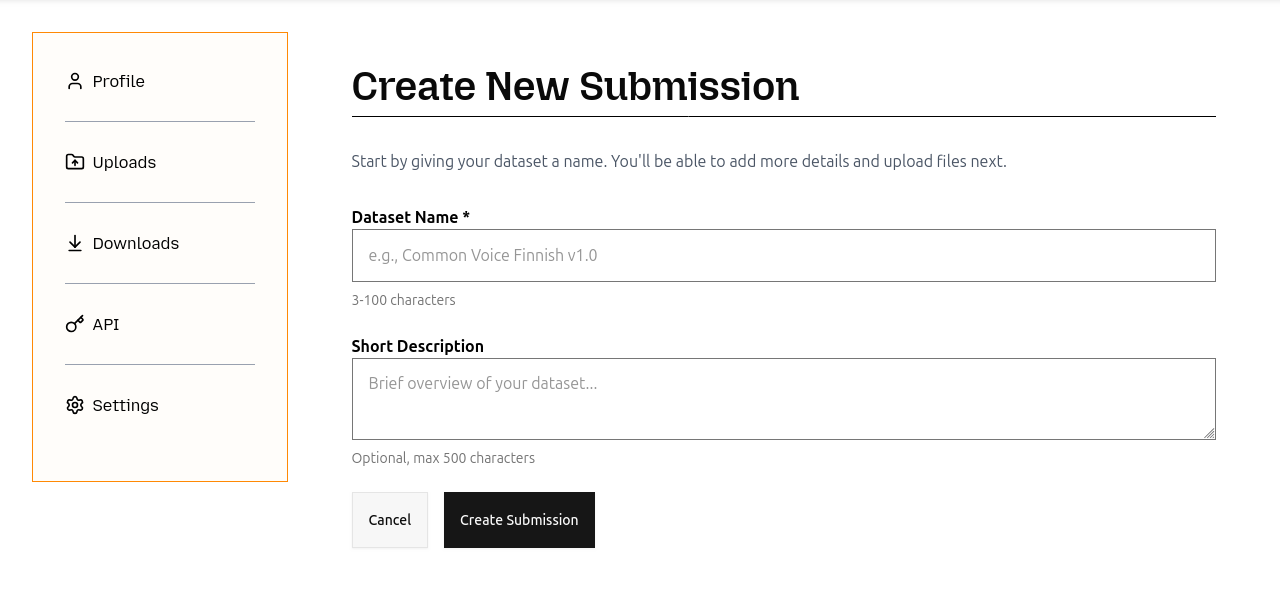Screen dimensions: 1280x612
Task: Click the "Dataset Name *" field label
Action: 410,217
